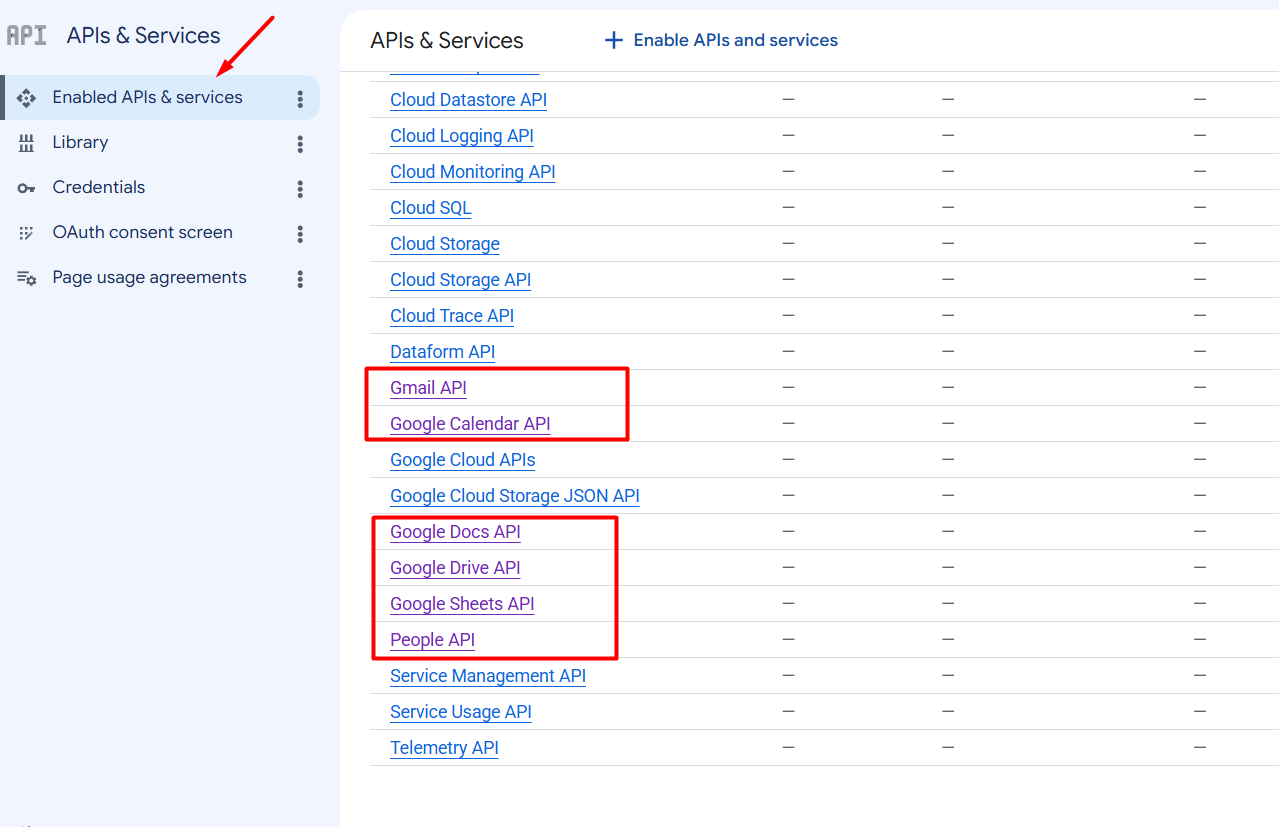This screenshot has width=1279, height=827.
Task: Open the Google Drive API link
Action: (x=456, y=568)
